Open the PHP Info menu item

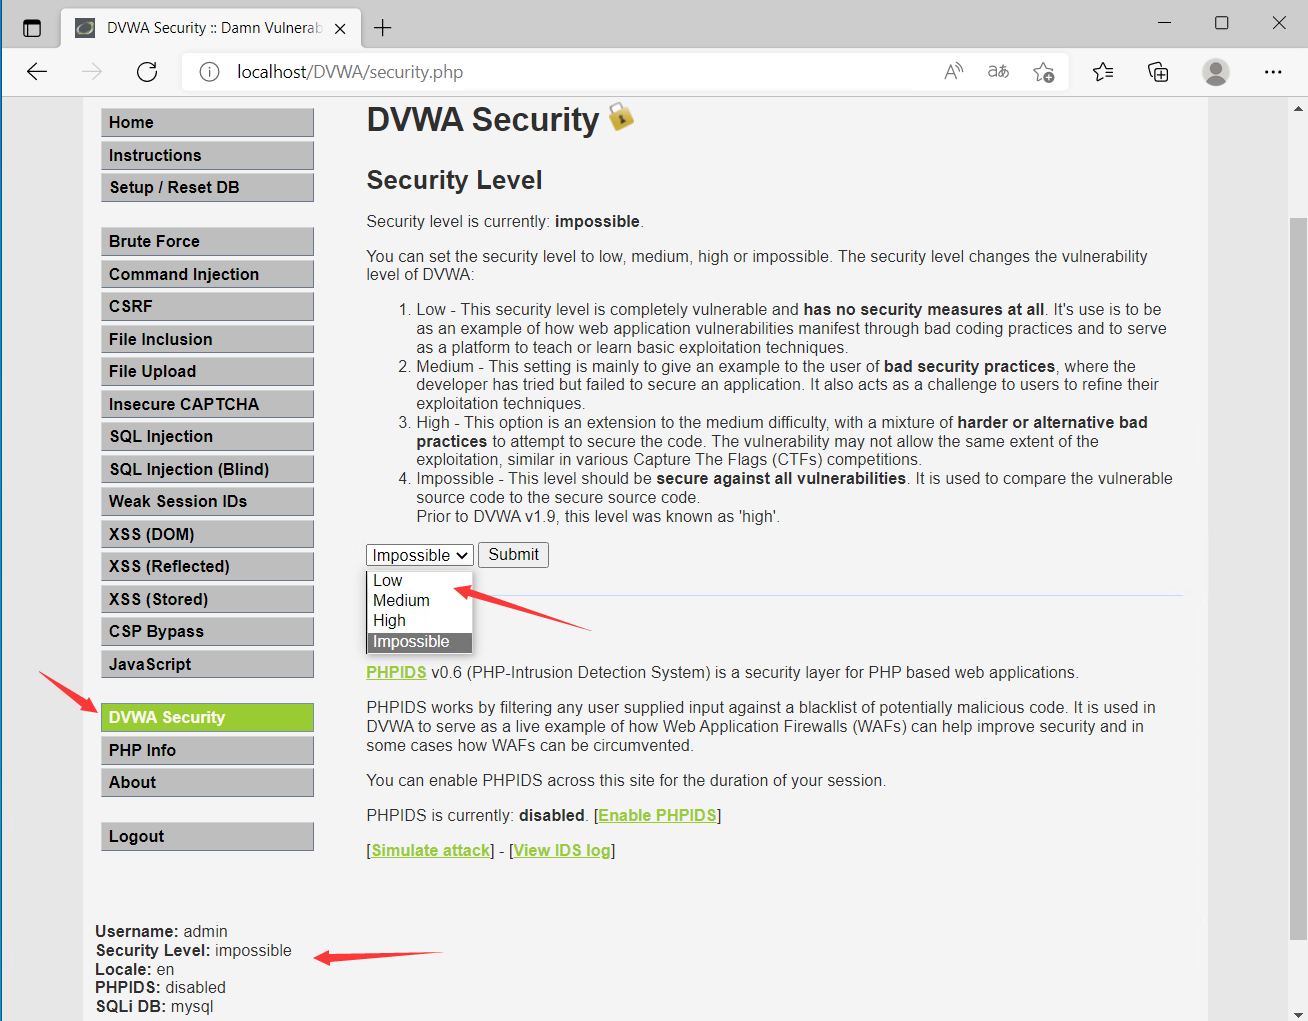pyautogui.click(x=207, y=750)
